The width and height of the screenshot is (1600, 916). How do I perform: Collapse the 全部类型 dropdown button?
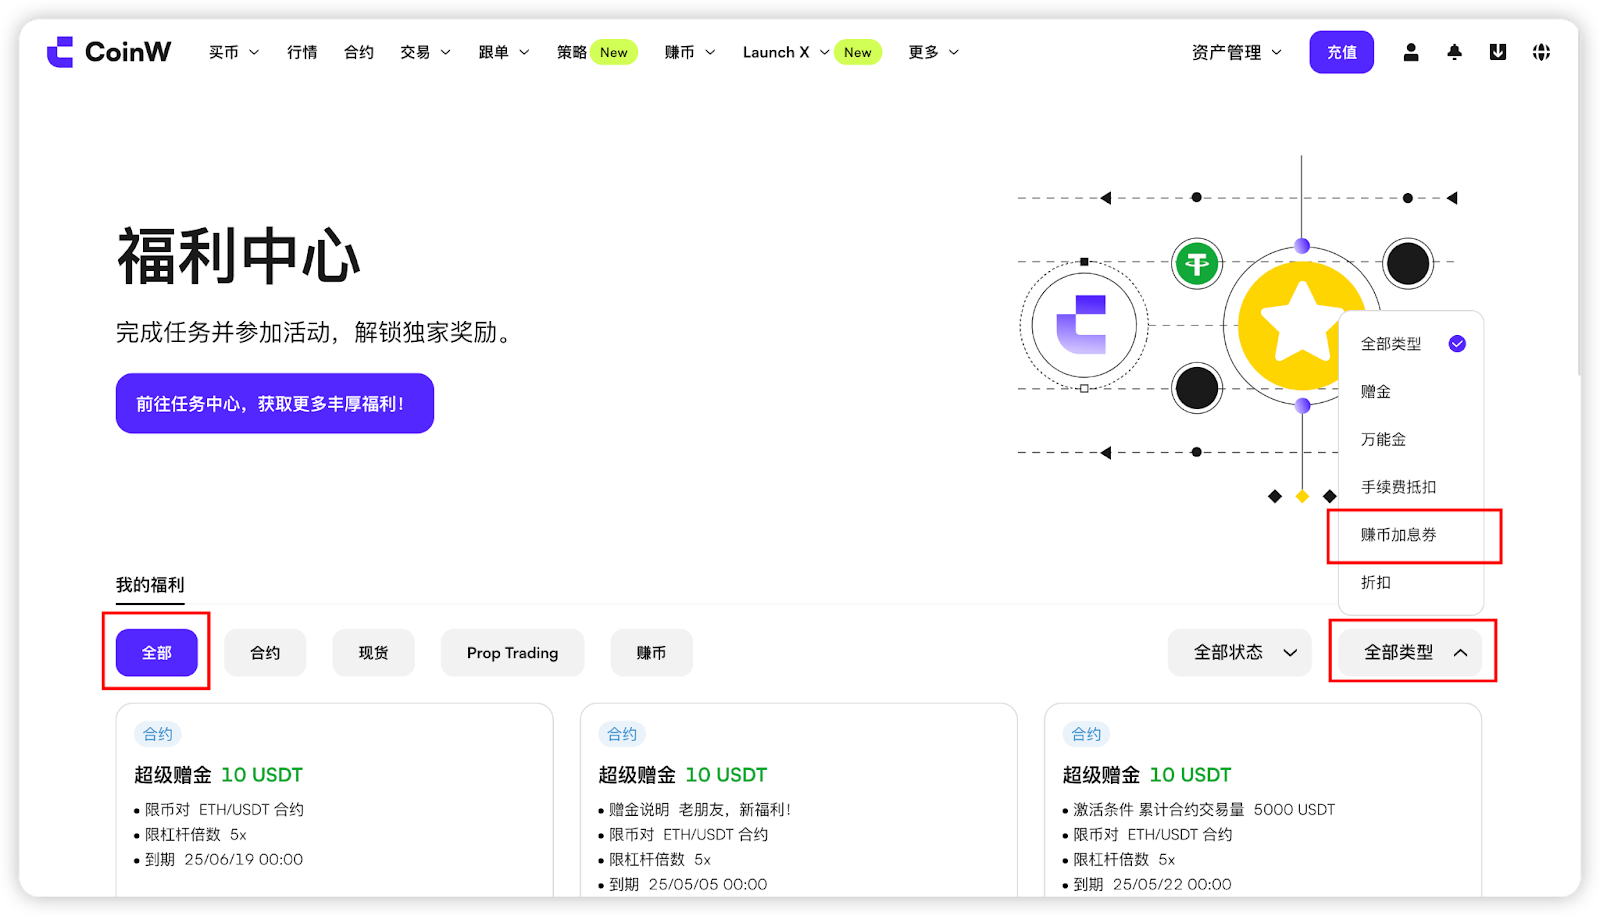click(1411, 653)
